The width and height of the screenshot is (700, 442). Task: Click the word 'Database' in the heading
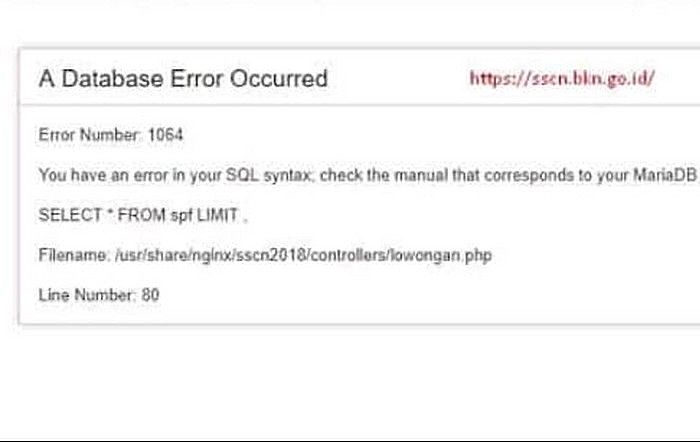tap(112, 79)
